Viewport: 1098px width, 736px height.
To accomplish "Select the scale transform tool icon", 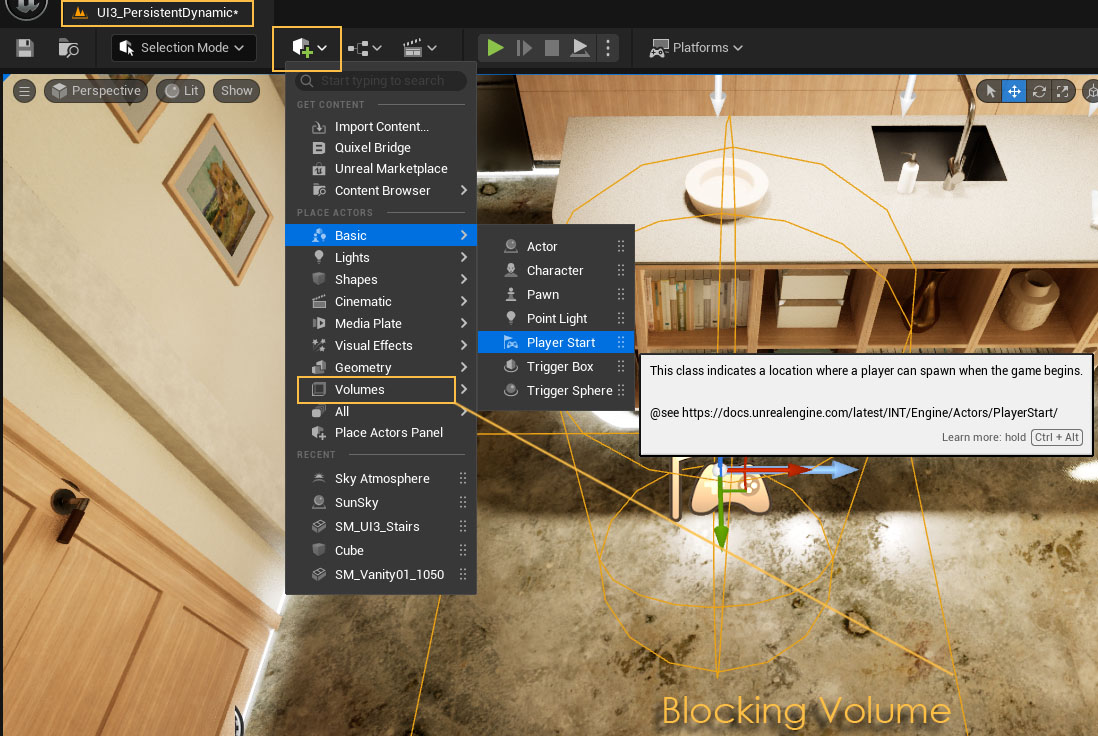I will click(x=1062, y=91).
